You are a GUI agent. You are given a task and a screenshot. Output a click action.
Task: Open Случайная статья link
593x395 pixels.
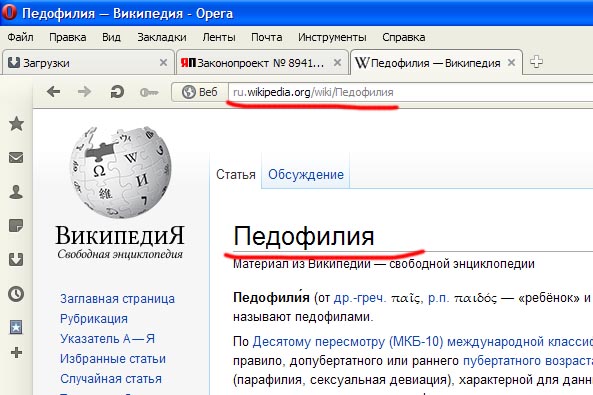tap(111, 378)
